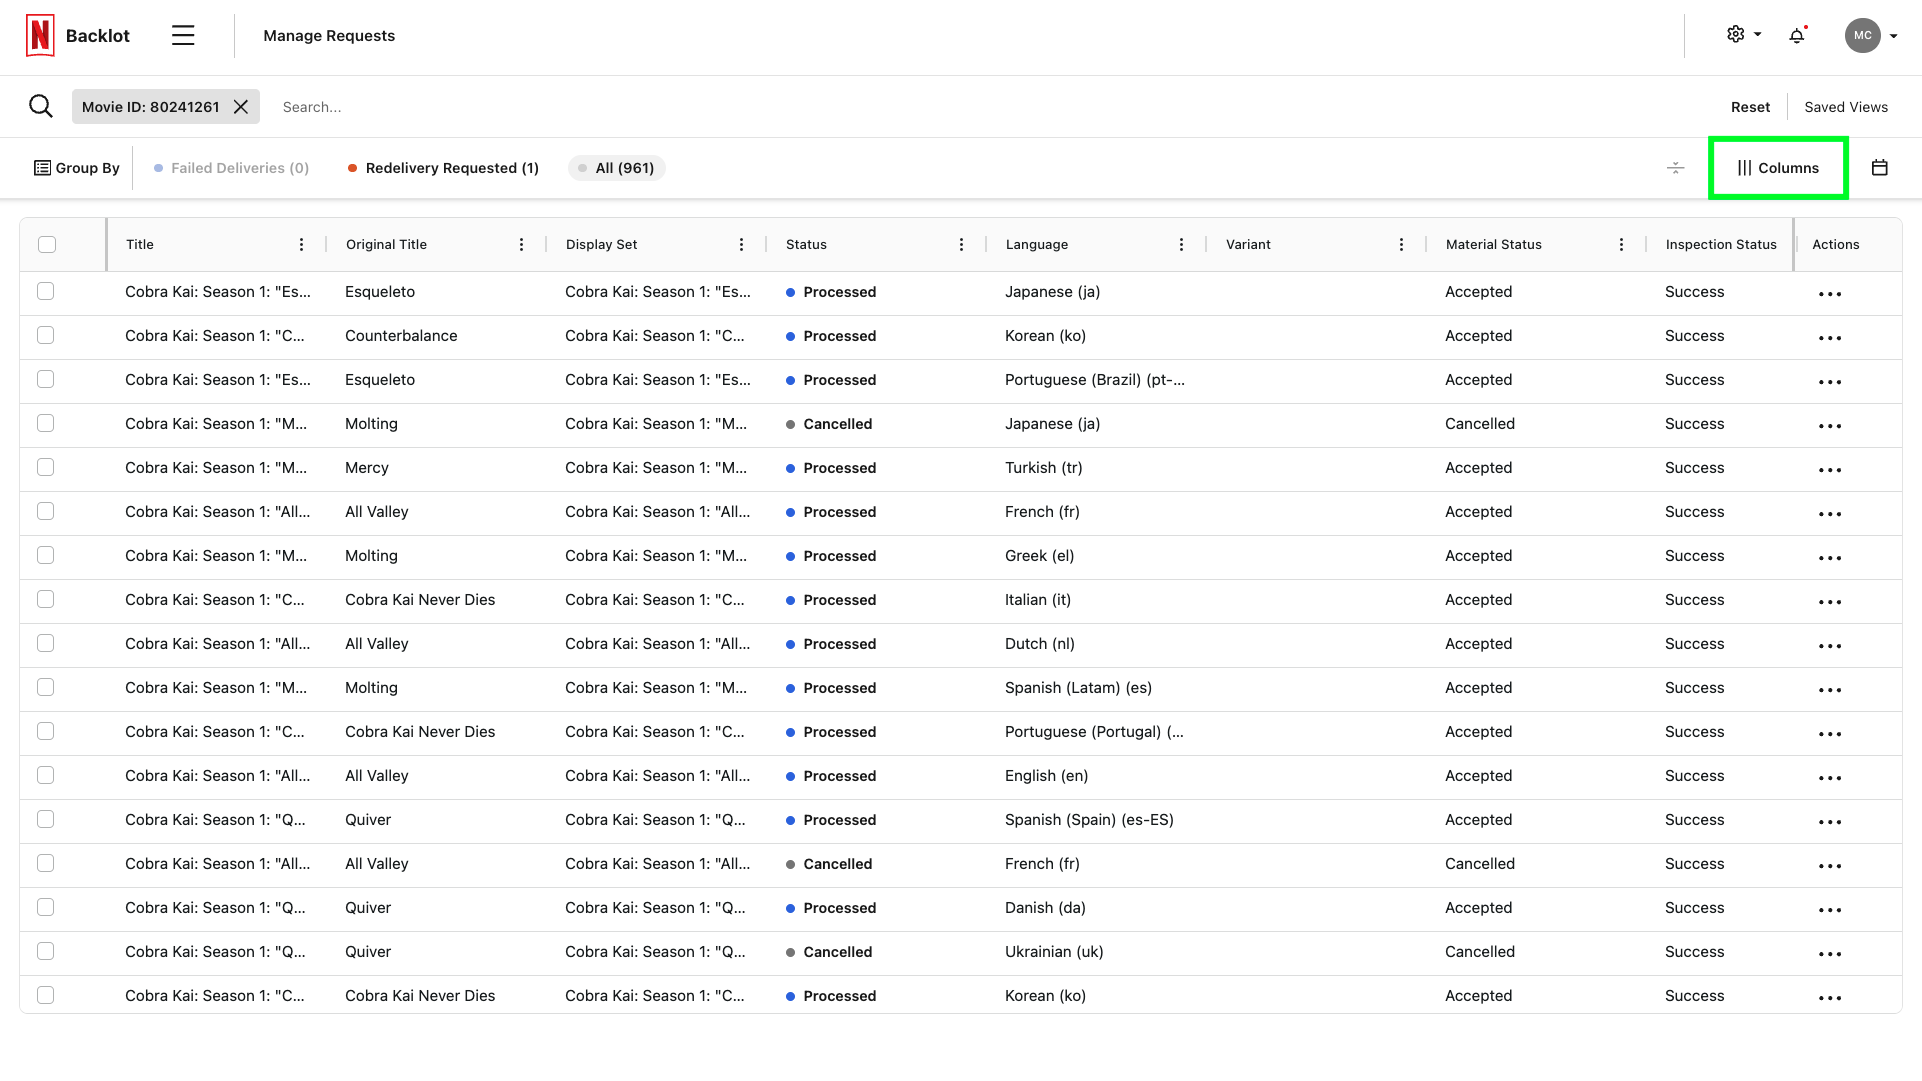Open the hamburger navigation menu
The image size is (1922, 1081).
pos(183,35)
